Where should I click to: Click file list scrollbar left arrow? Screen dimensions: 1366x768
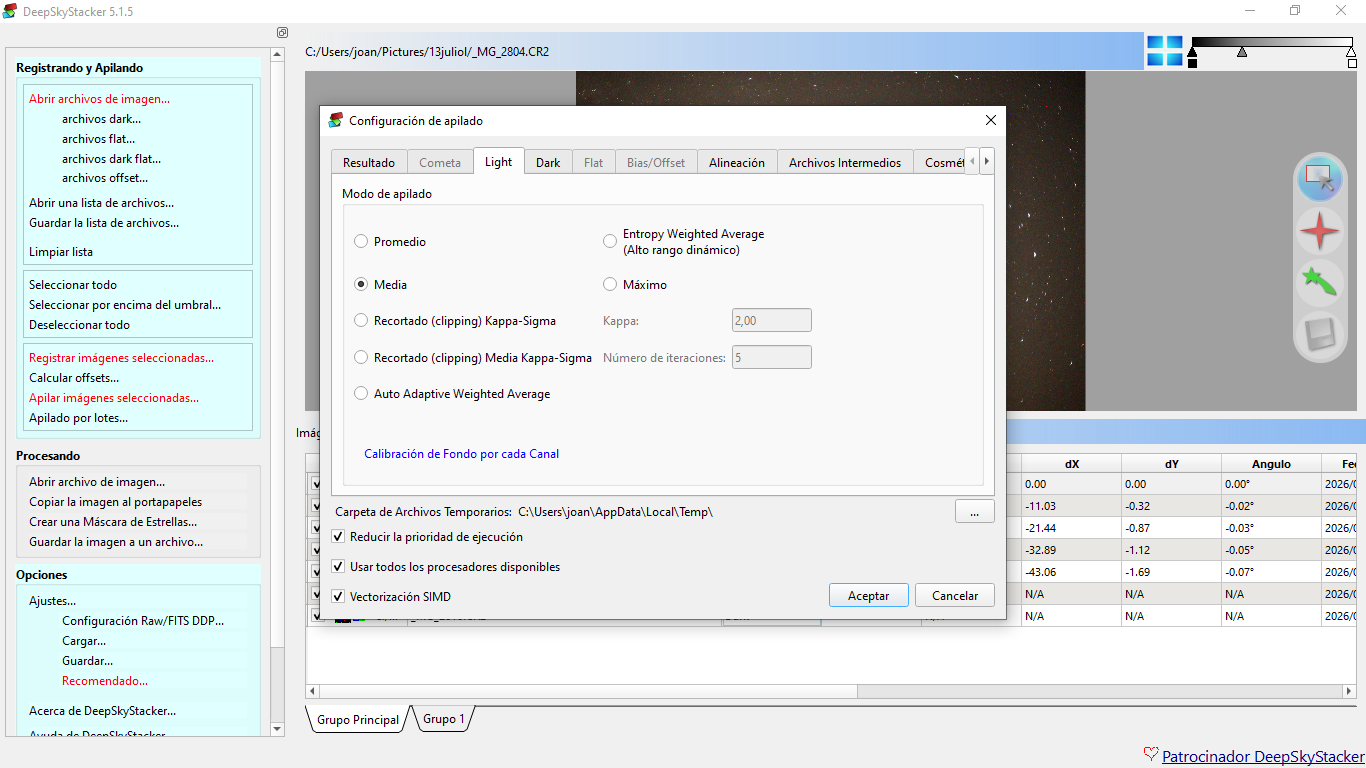tap(313, 691)
